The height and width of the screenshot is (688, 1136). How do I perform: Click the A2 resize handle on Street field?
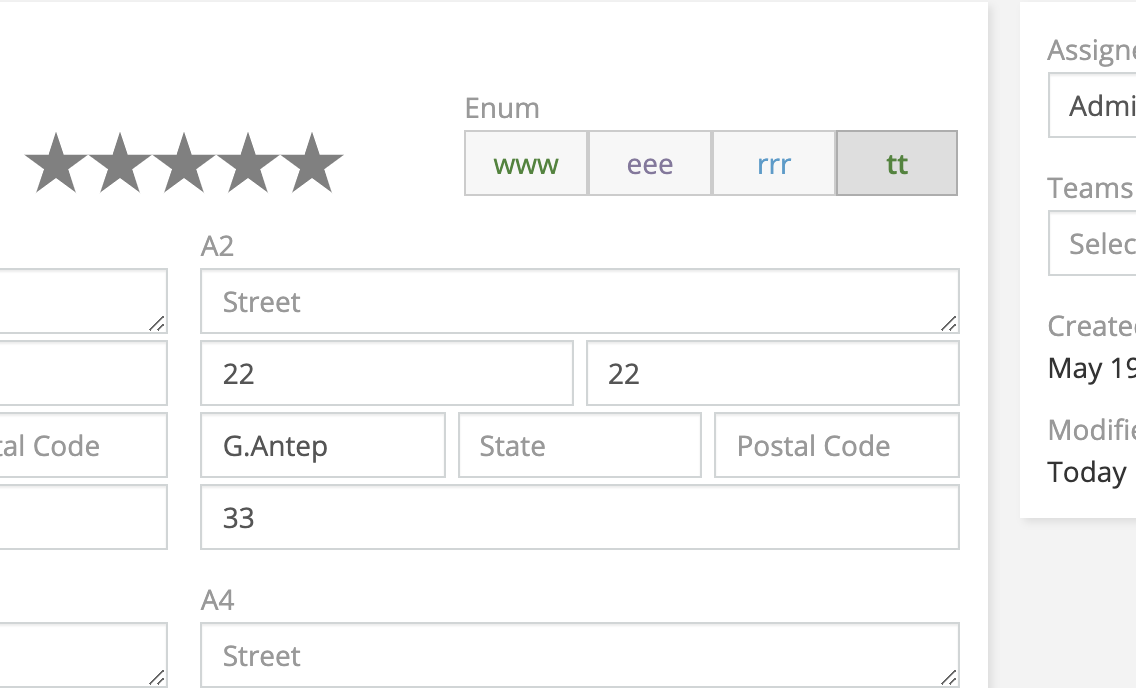(948, 324)
